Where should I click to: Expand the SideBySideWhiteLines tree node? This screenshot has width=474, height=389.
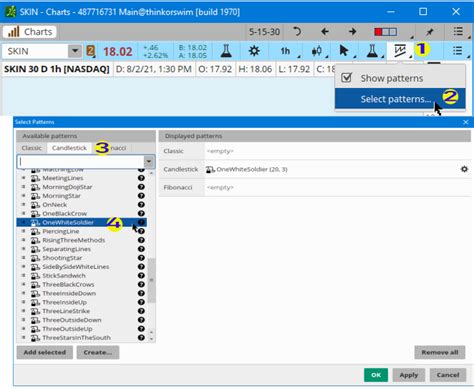23,267
